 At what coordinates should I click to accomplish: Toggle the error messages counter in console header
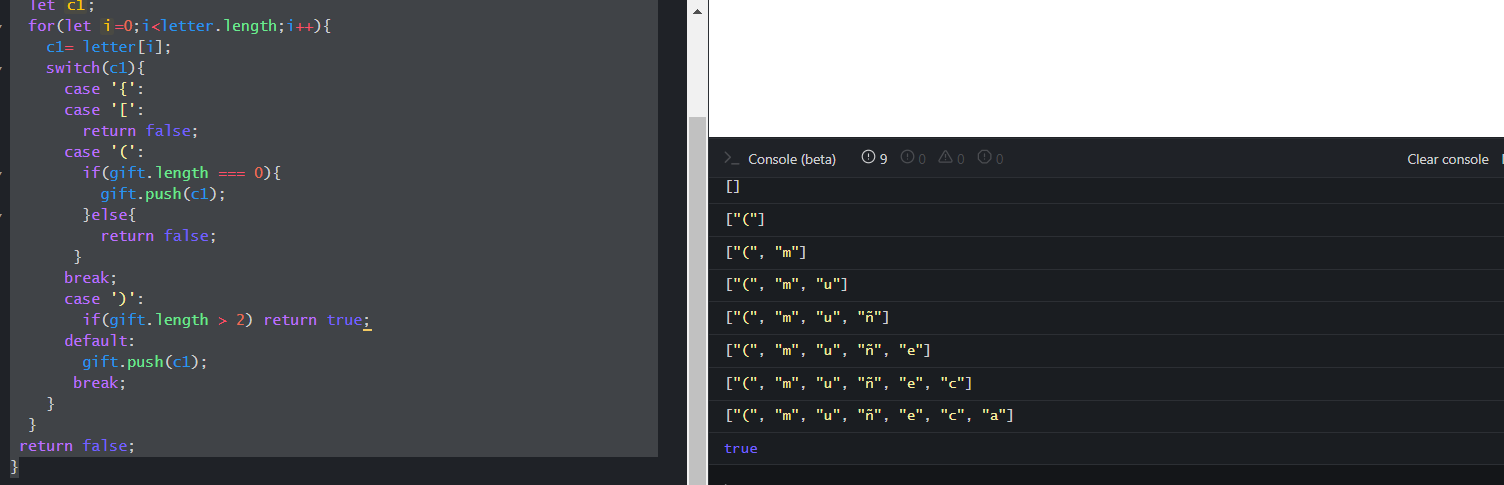click(990, 158)
